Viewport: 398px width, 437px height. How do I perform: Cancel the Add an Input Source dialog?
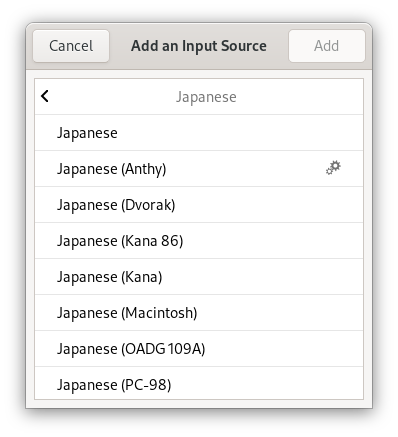[x=71, y=46]
